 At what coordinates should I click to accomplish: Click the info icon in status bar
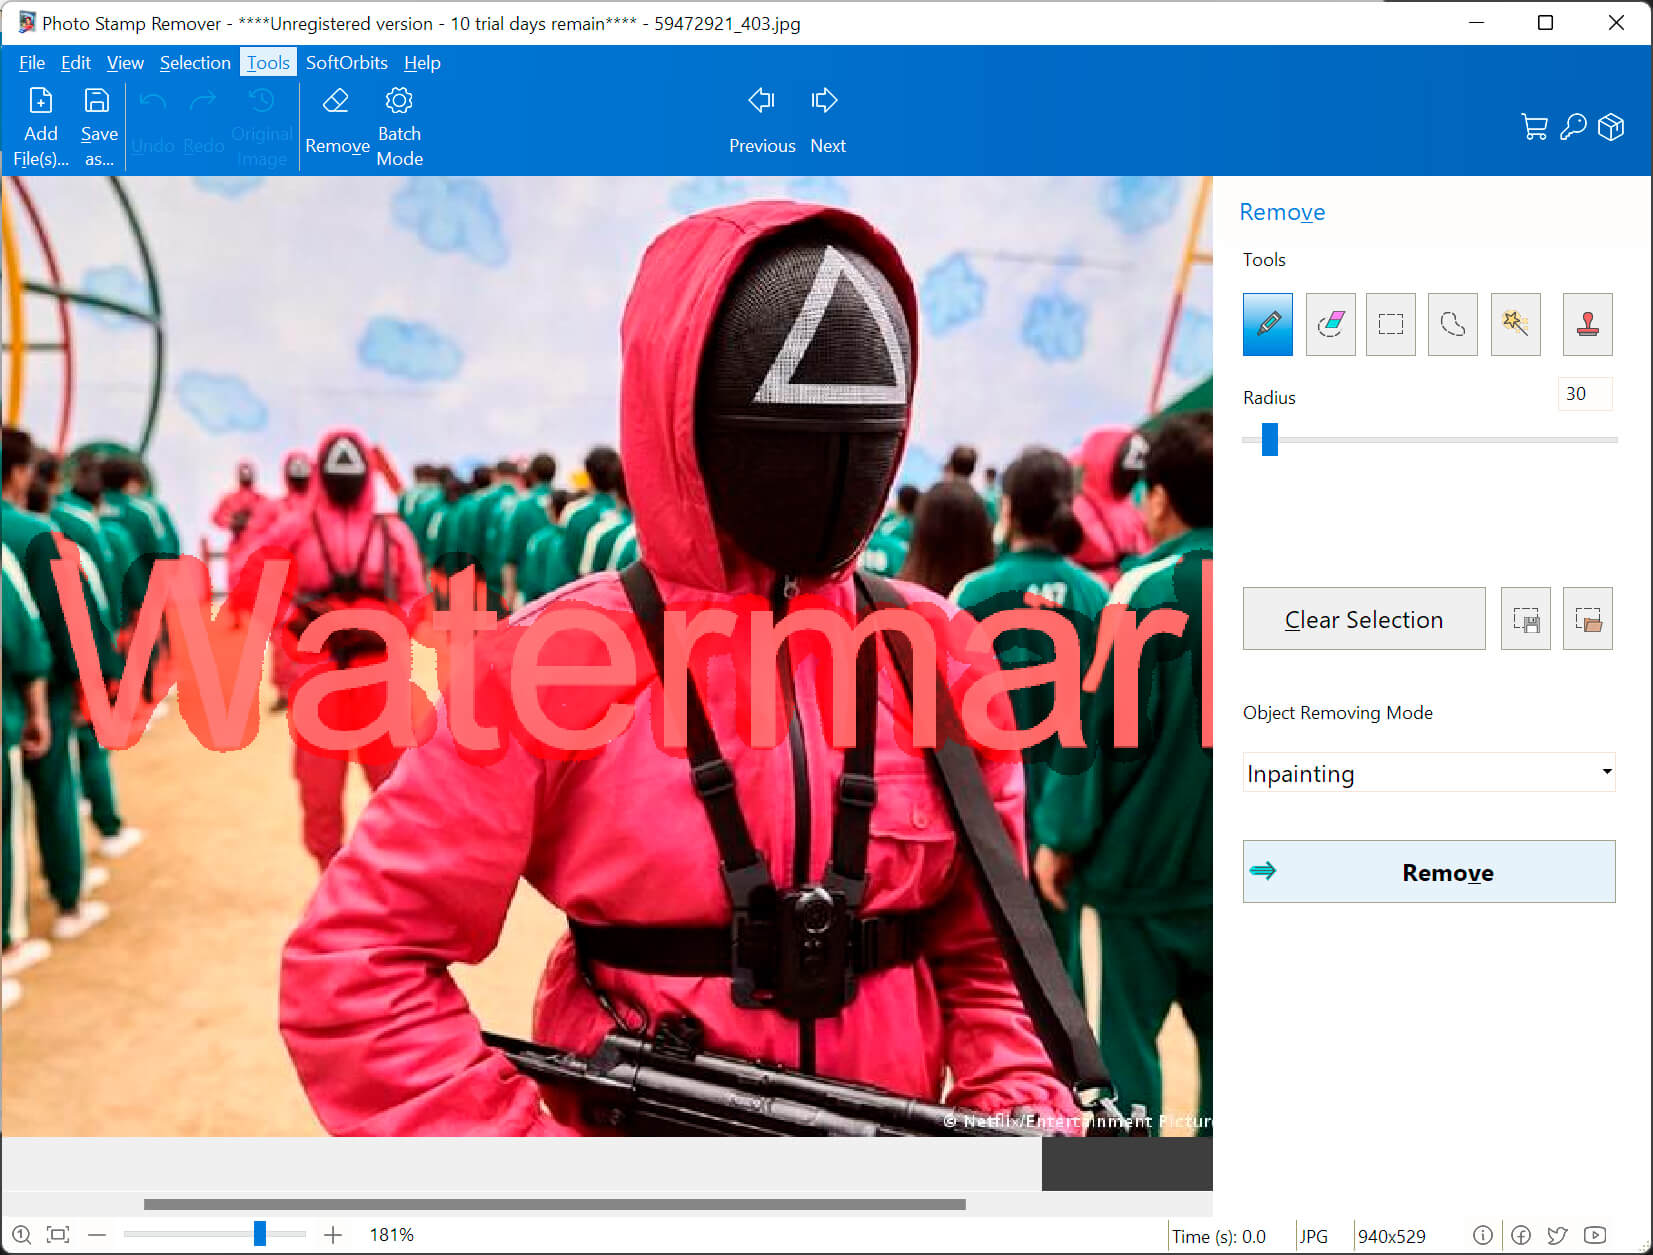(x=1483, y=1235)
